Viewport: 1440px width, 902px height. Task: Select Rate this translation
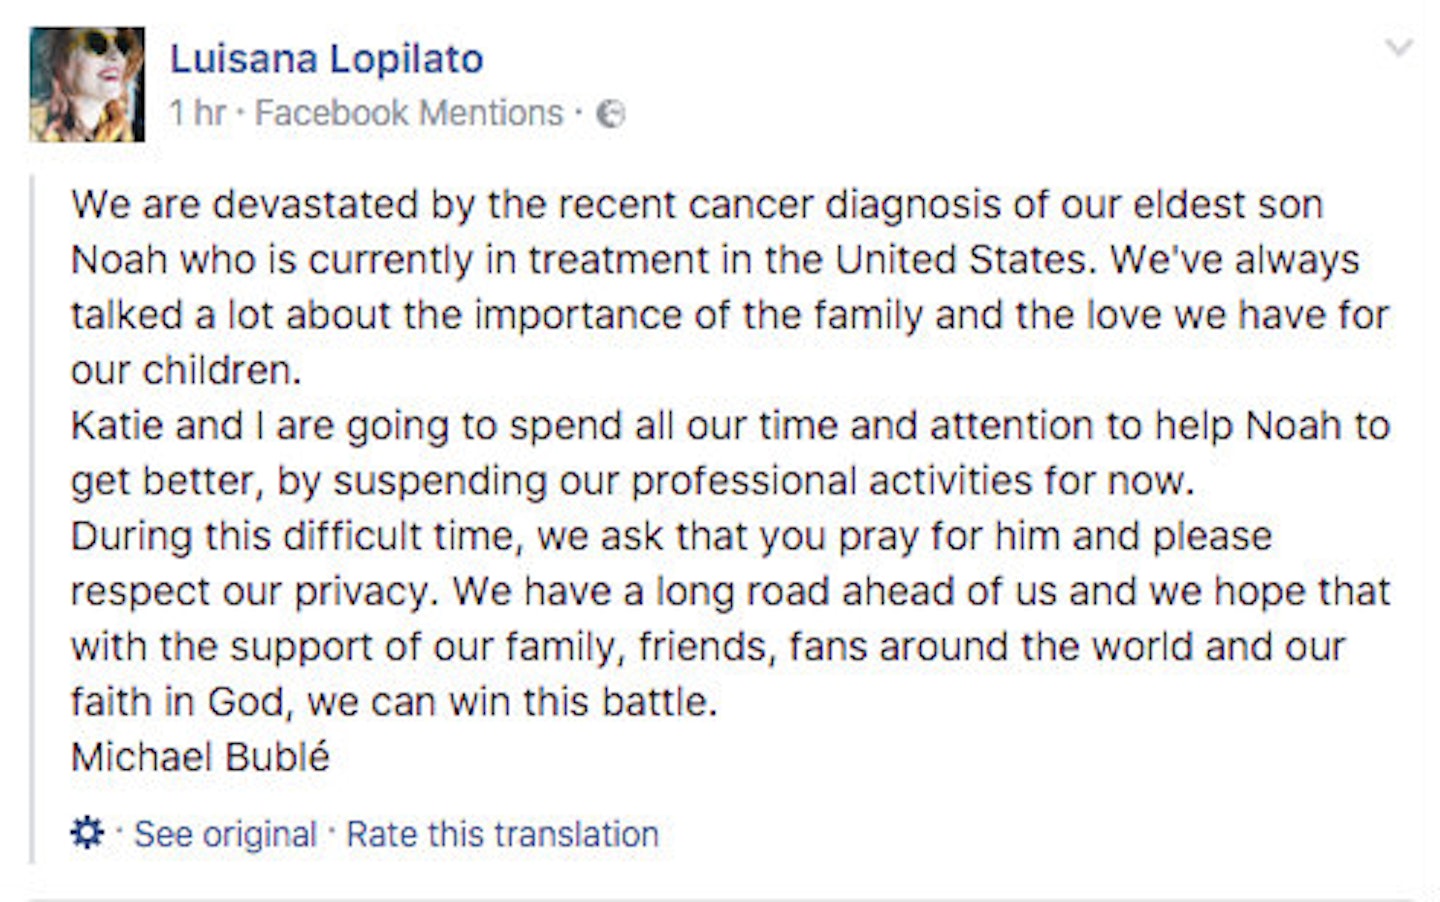point(502,834)
